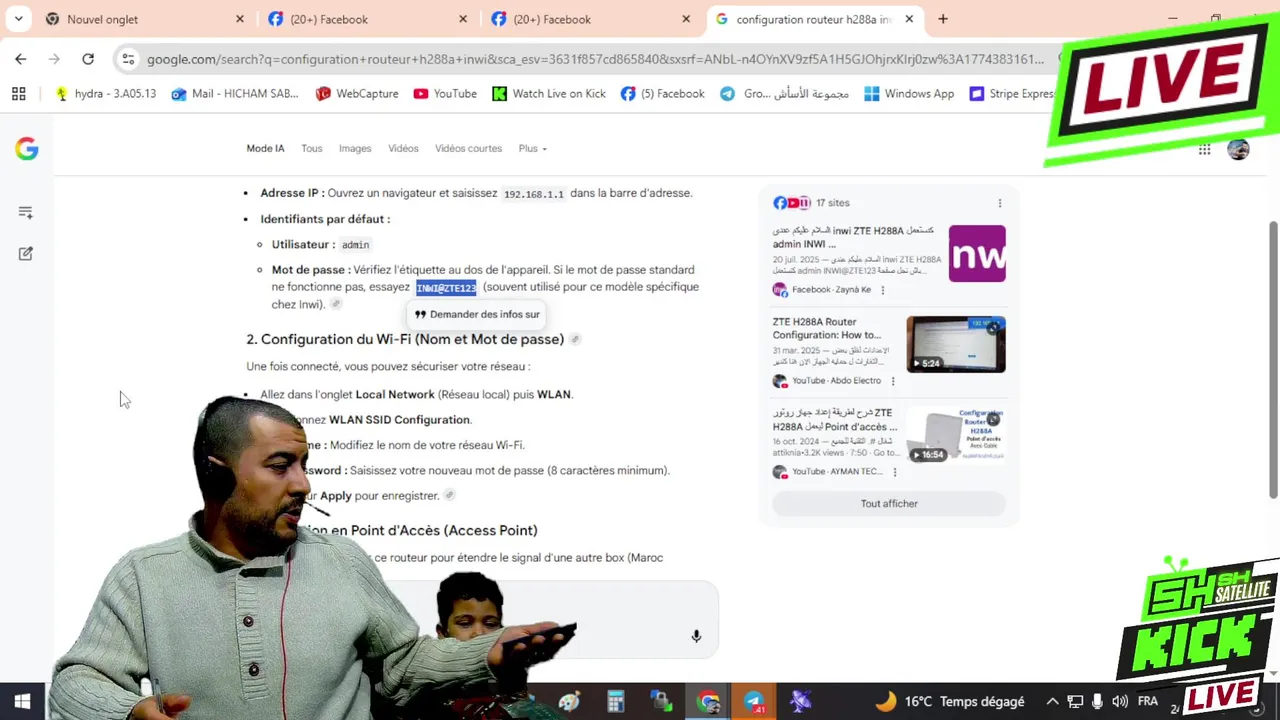This screenshot has height=720, width=1280.
Task: Open the Windows Start menu
Action: click(22, 702)
